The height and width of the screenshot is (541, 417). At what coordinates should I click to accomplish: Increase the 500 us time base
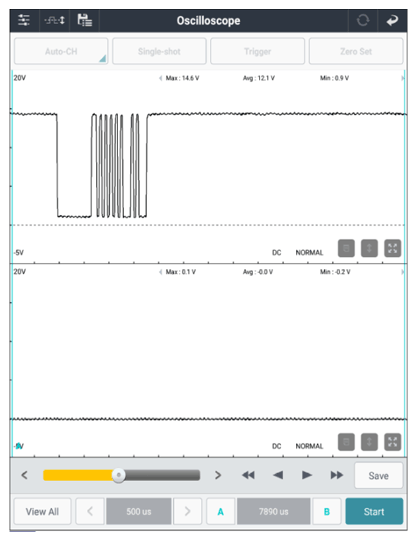[187, 511]
